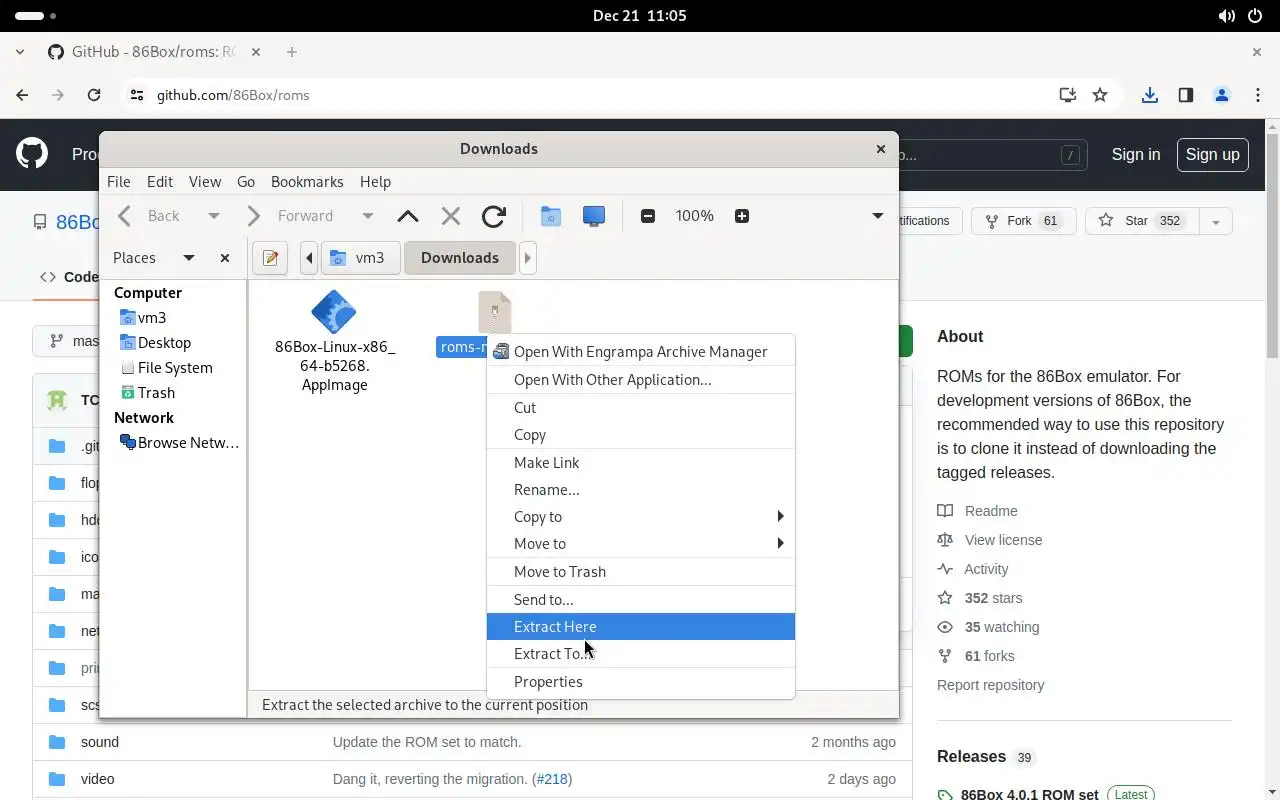Close the Places side pane
Screen dimensions: 1280x800
click(225, 258)
